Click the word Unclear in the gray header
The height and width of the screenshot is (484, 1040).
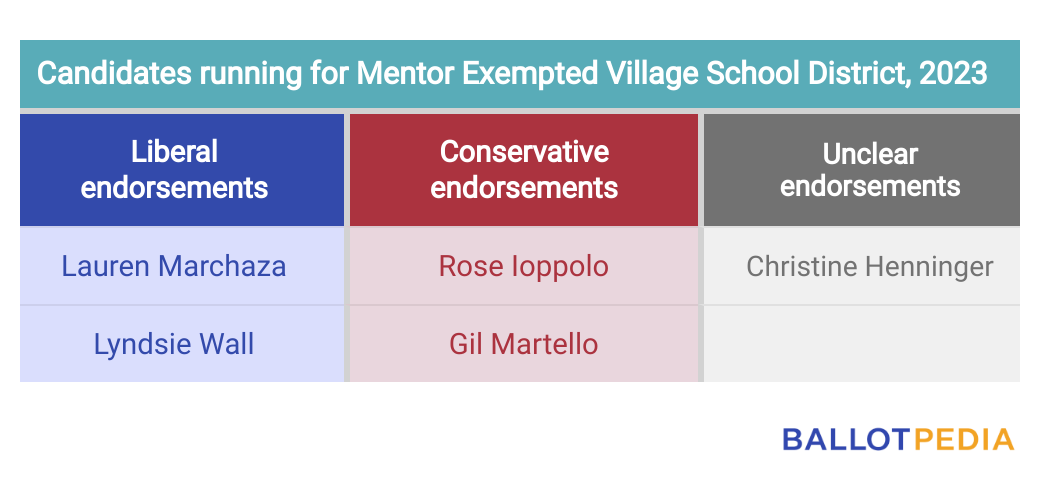click(869, 153)
